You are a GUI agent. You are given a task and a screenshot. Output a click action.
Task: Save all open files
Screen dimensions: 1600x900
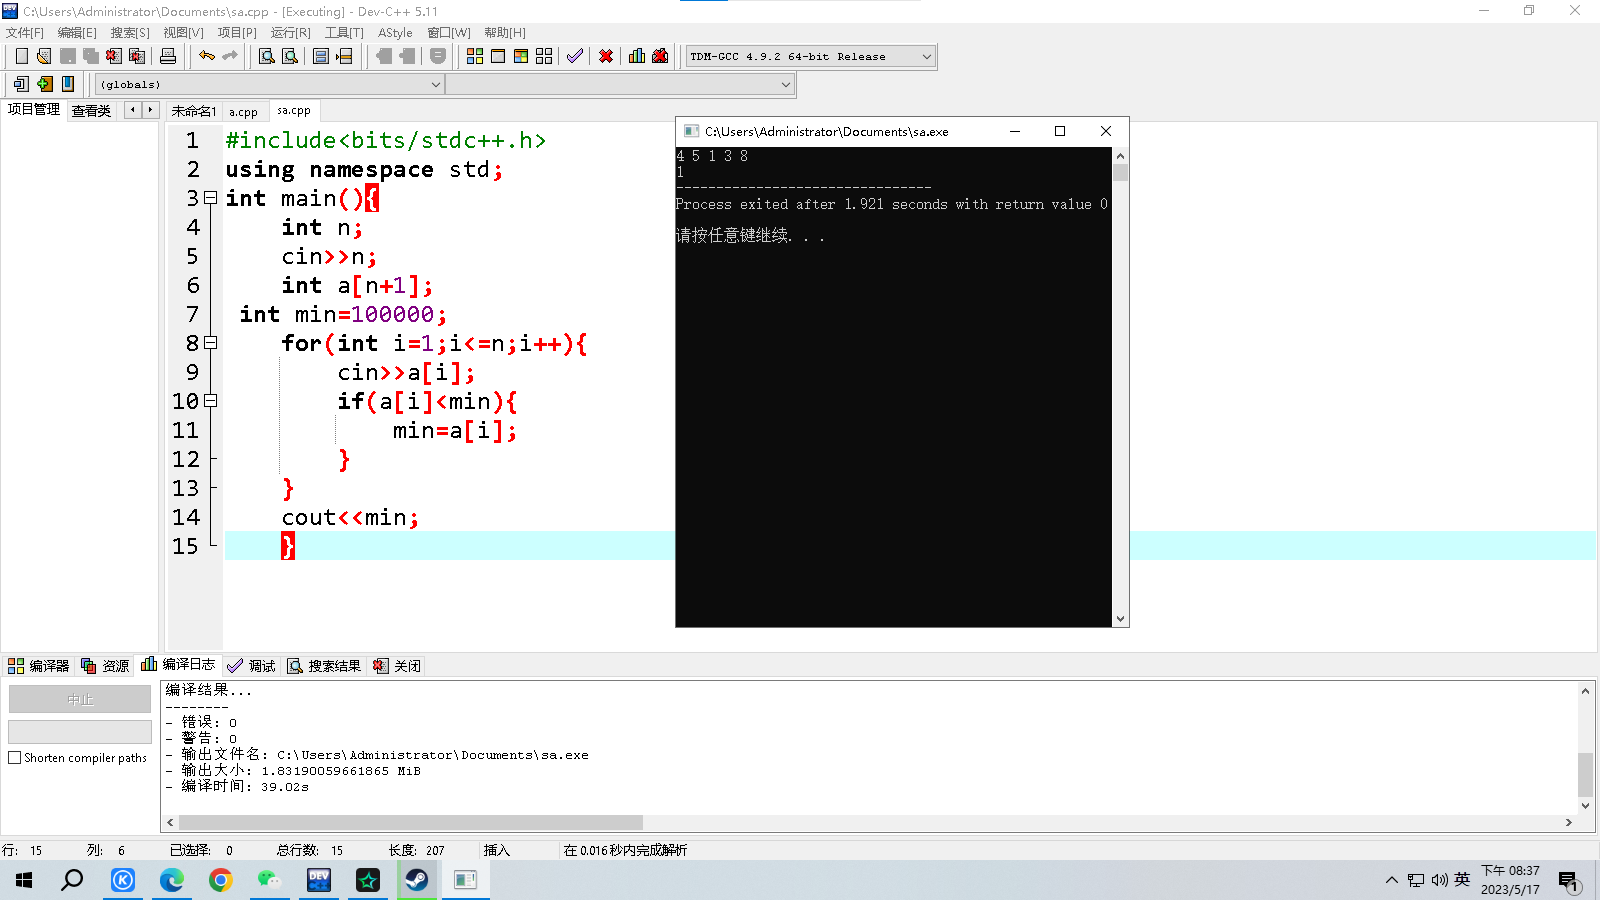coord(91,56)
